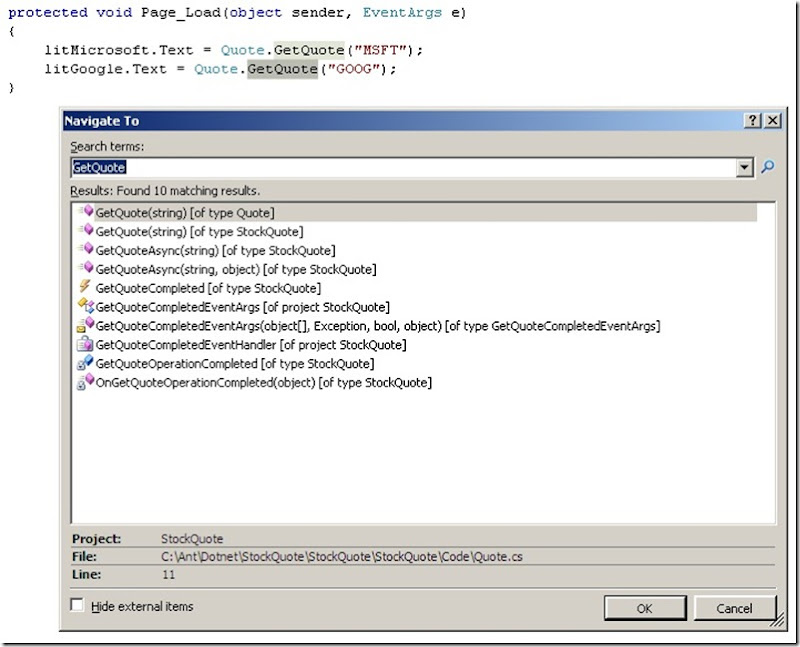Screen dimensions: 800x647
Task: Select result GetQuote(string) [of type Quote]
Action: [x=417, y=212]
